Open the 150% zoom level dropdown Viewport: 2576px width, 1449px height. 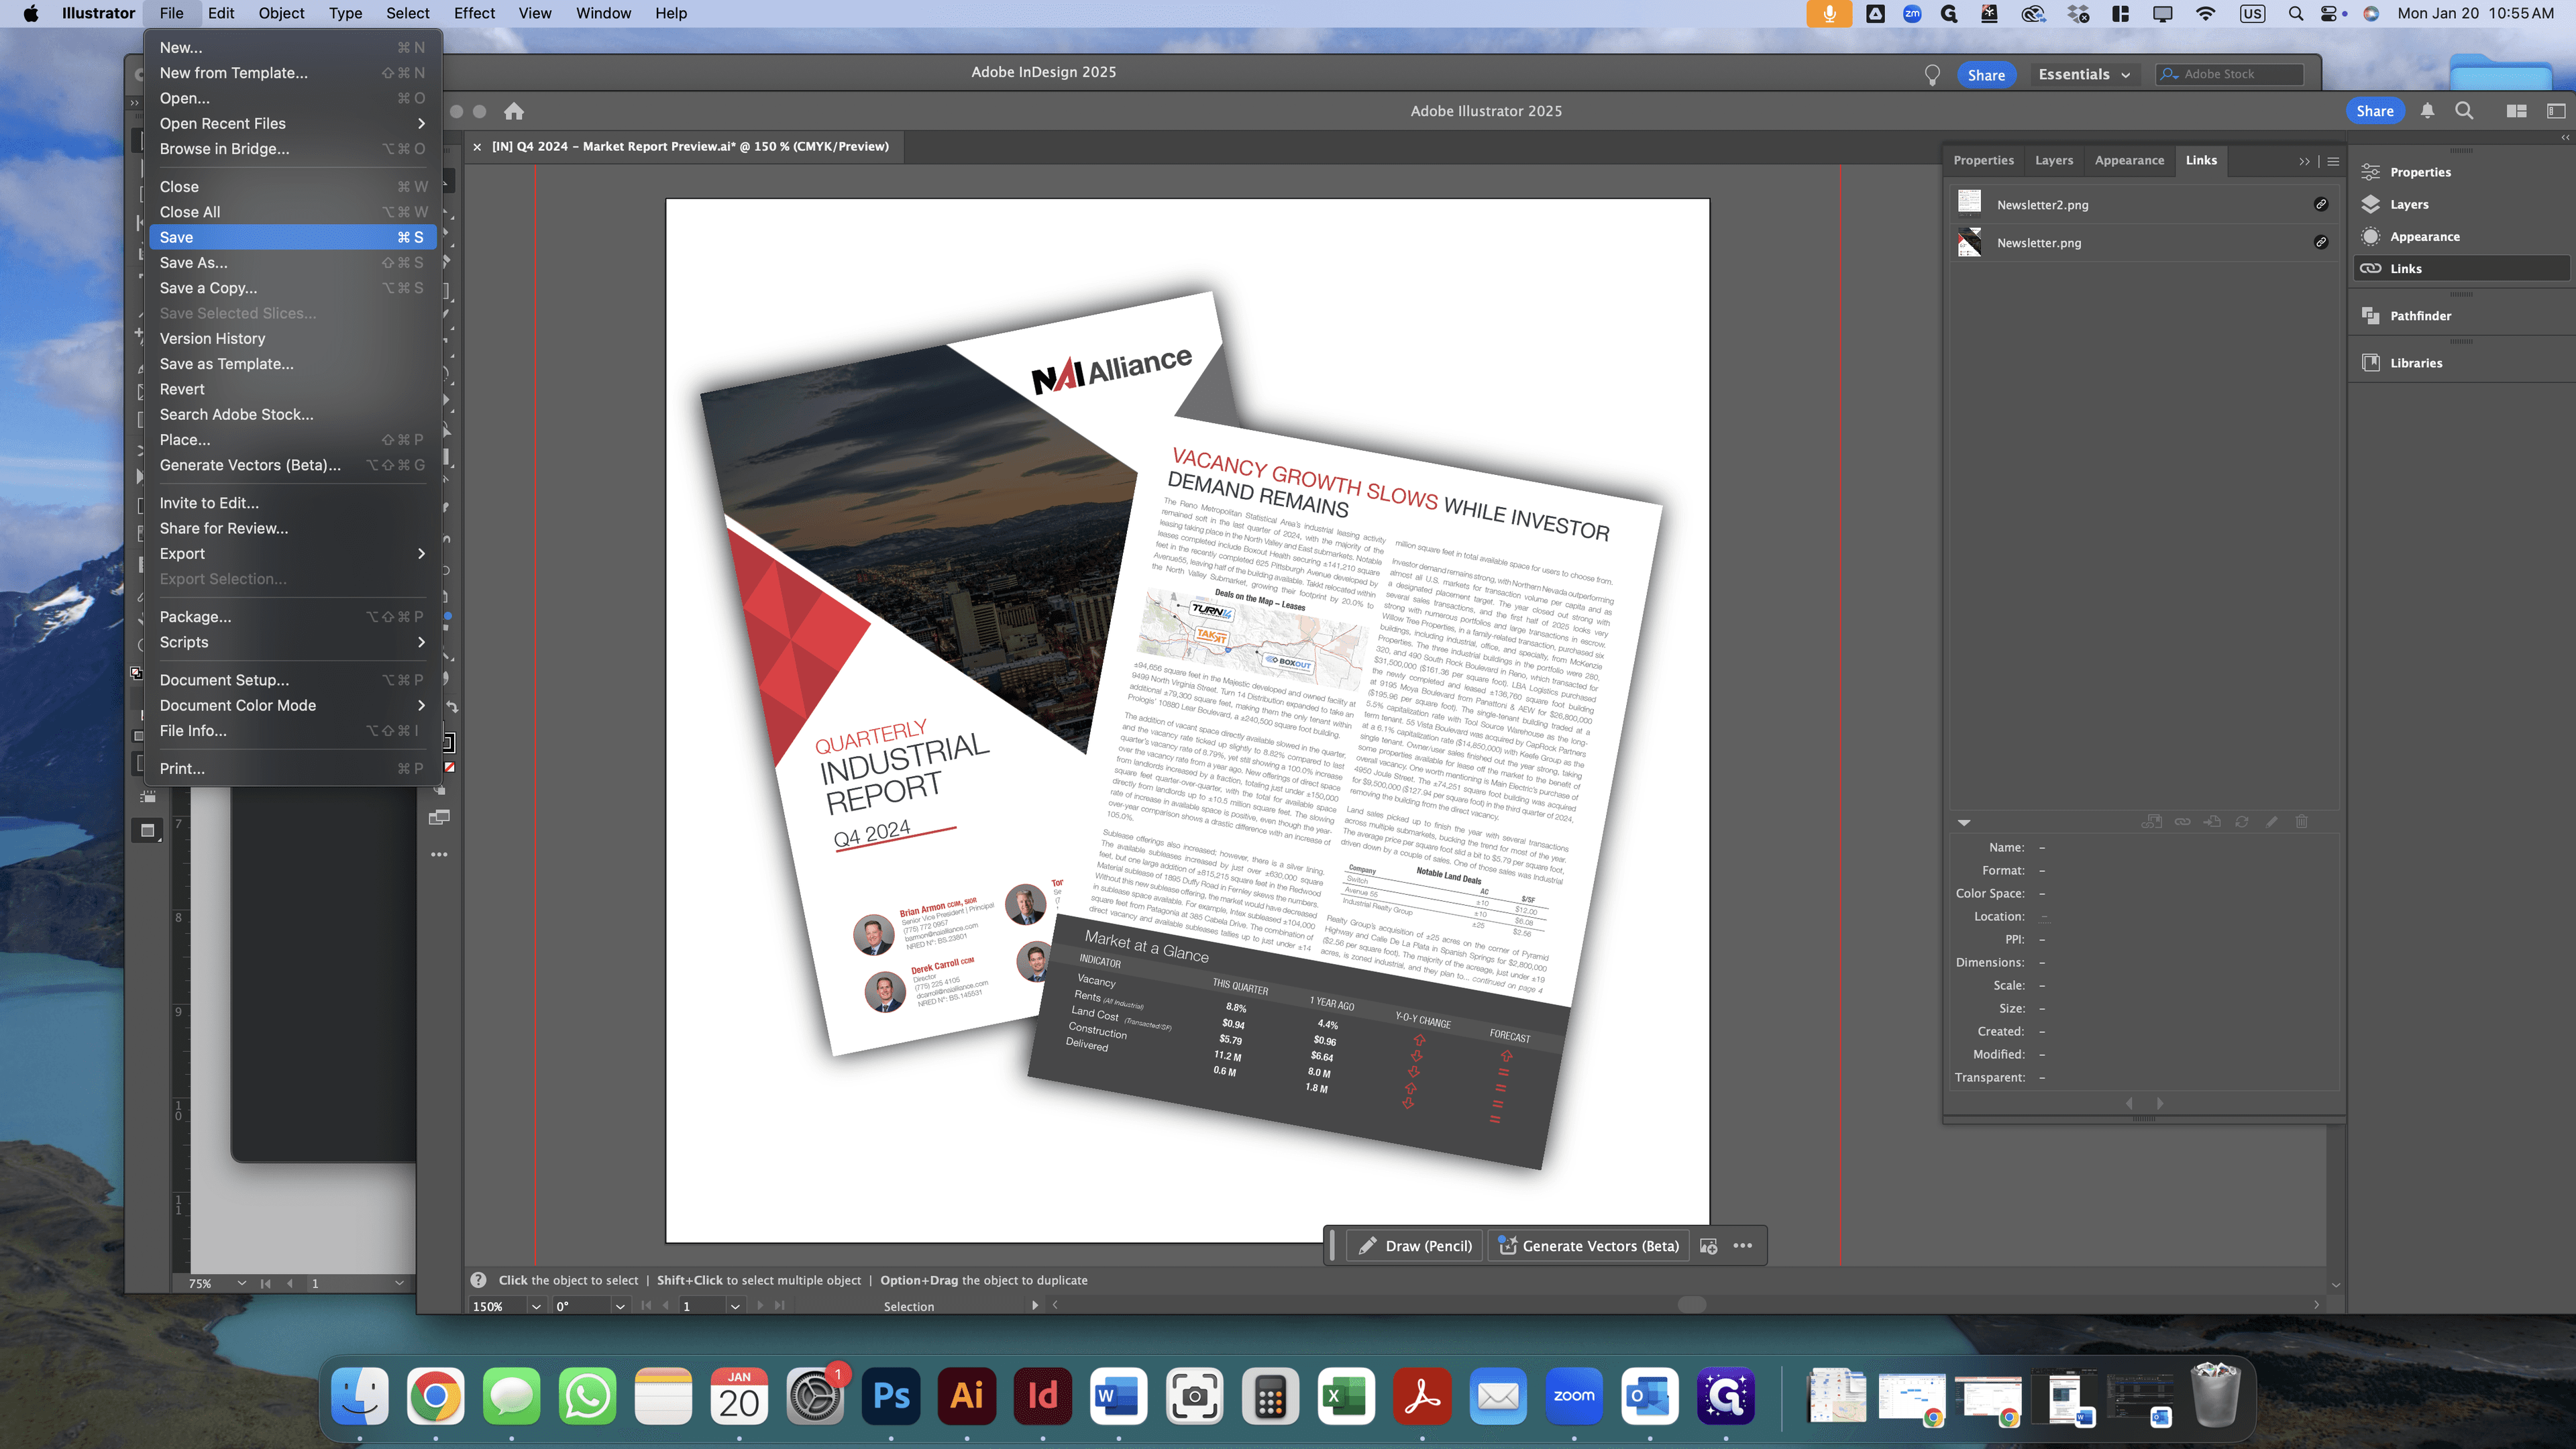[536, 1306]
